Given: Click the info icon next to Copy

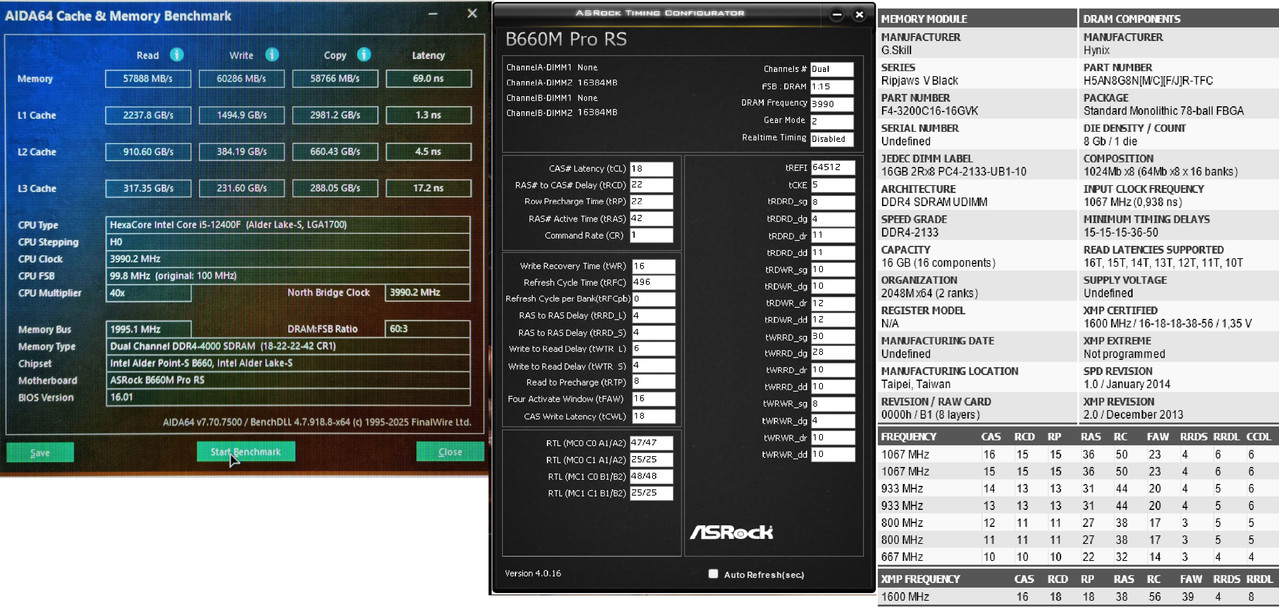Looking at the screenshot, I should [x=364, y=55].
